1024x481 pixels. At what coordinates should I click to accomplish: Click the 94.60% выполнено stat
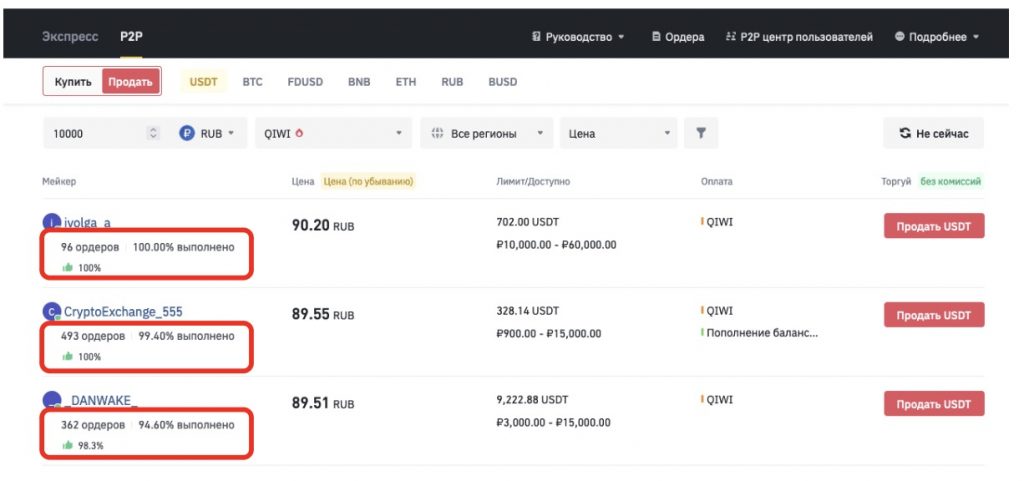tap(186, 425)
